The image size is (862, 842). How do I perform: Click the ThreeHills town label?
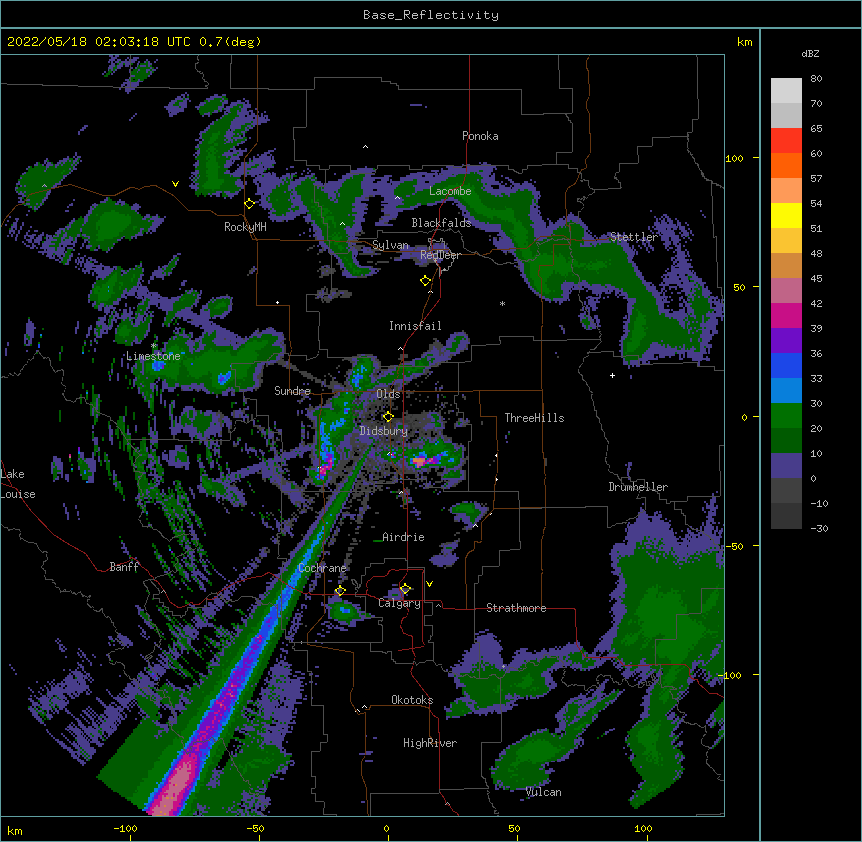coord(534,418)
